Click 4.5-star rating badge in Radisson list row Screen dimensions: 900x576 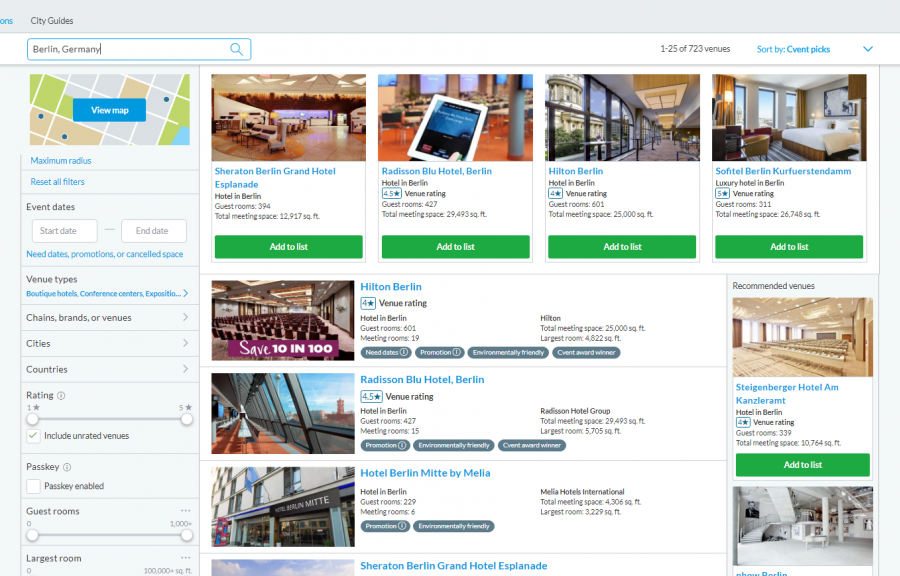click(x=371, y=396)
